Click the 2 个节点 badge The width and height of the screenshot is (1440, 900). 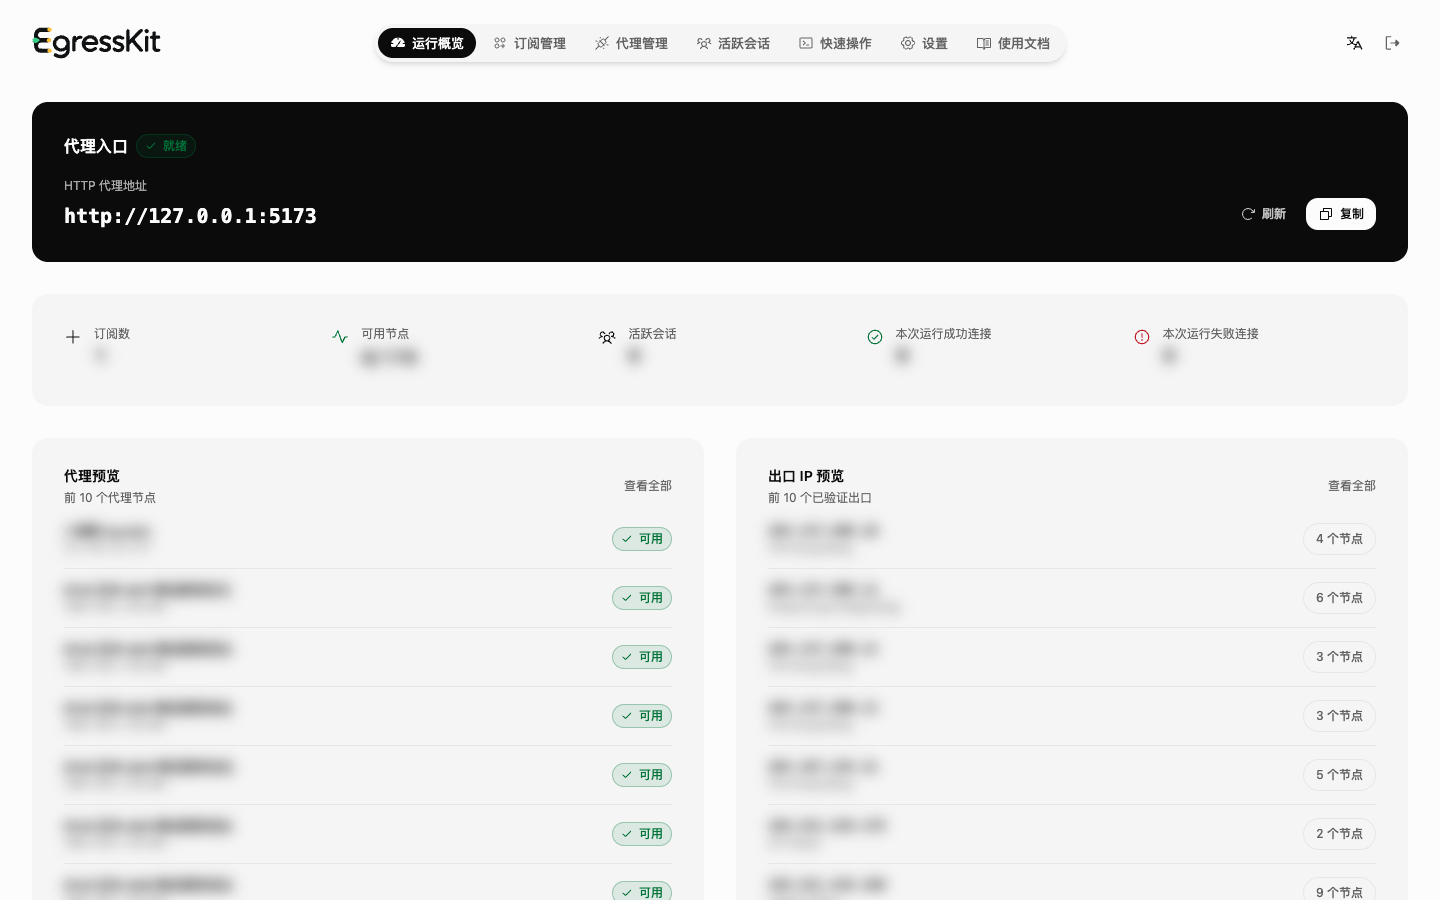[1339, 834]
